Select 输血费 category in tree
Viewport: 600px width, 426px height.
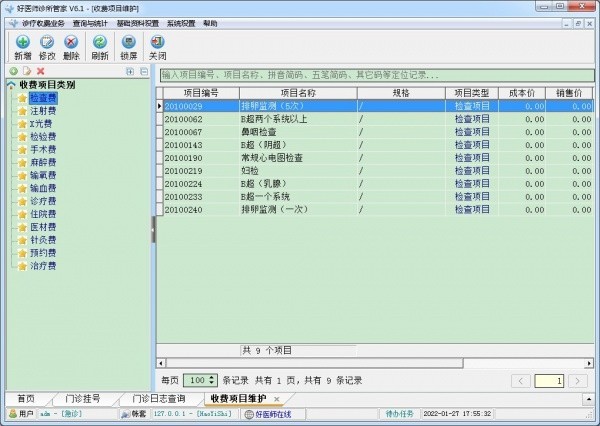[43, 188]
